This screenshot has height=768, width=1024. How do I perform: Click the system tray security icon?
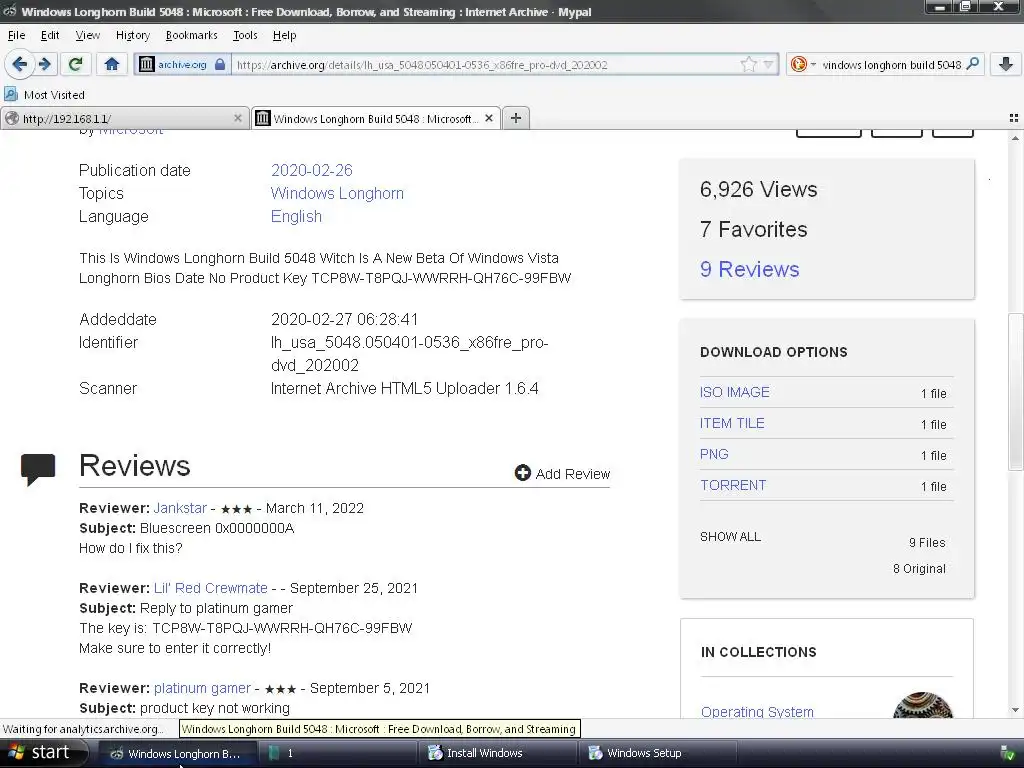pos(1007,753)
